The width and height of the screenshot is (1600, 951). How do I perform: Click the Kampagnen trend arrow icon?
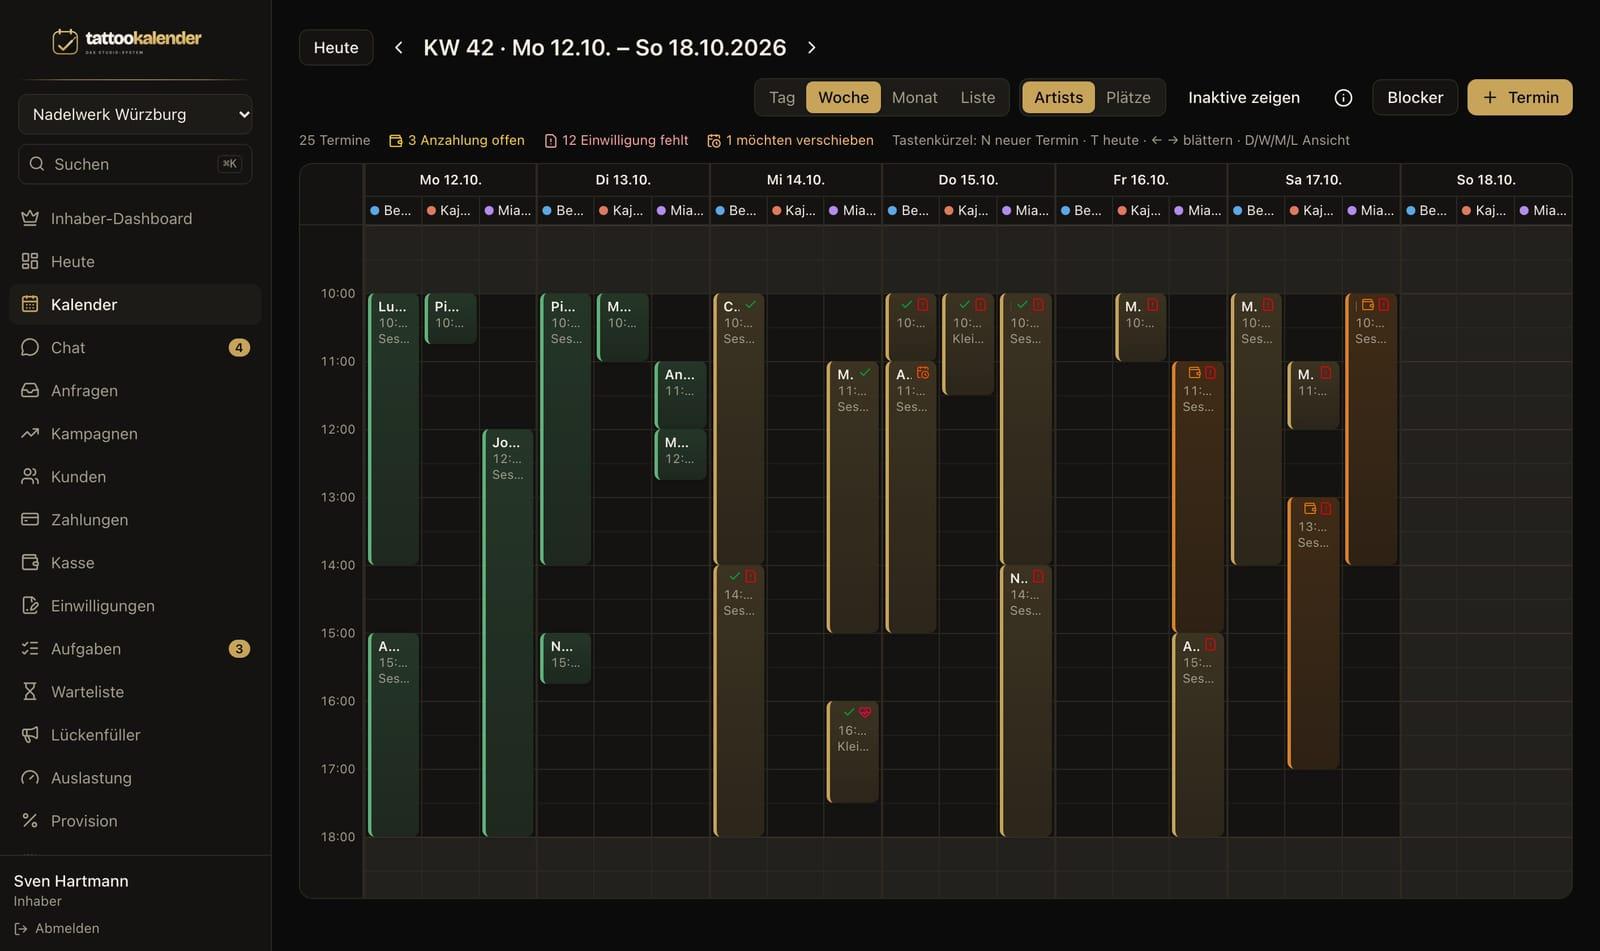click(30, 433)
